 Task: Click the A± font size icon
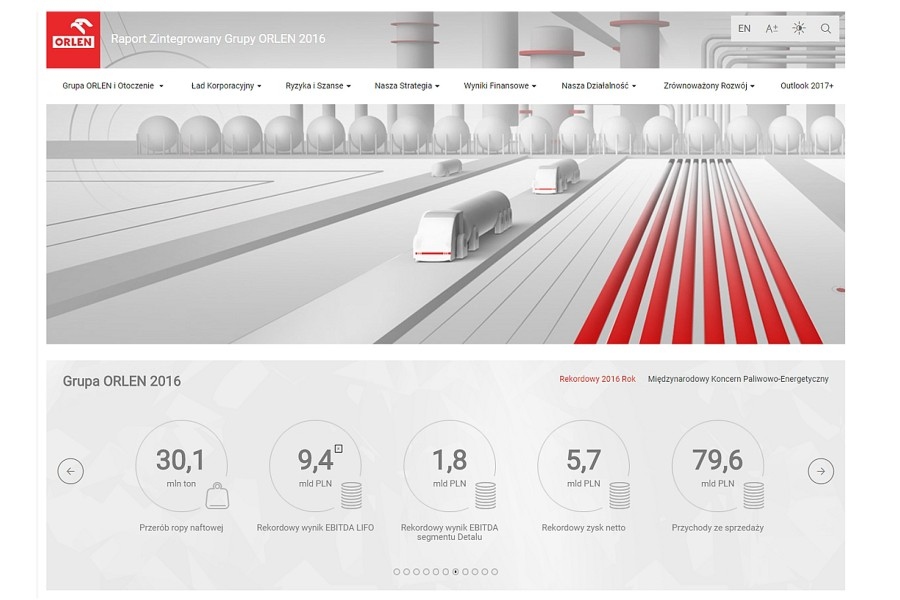click(x=771, y=29)
